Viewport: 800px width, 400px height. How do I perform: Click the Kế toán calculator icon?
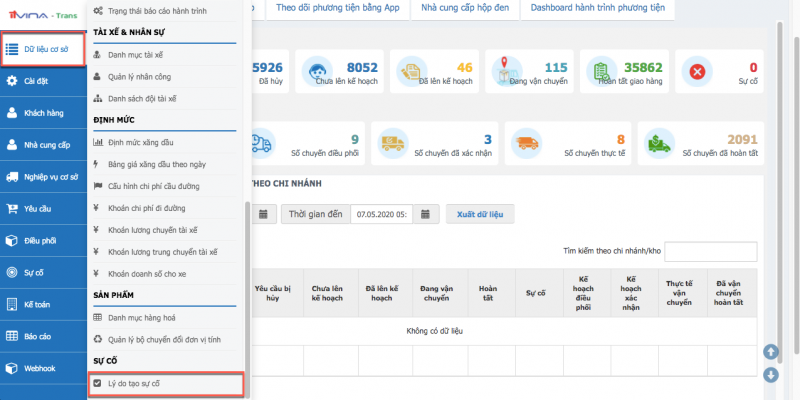(11, 302)
